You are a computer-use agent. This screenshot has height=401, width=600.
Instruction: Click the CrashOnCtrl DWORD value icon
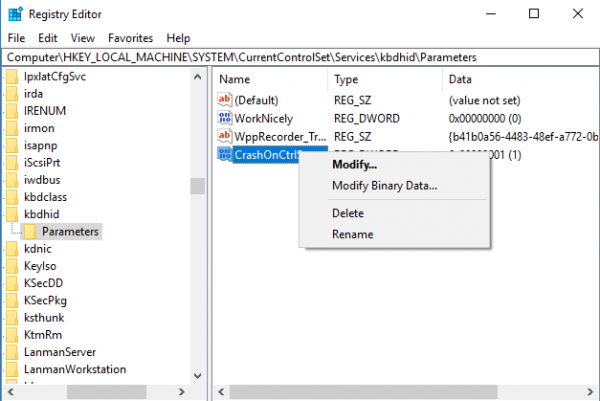[224, 154]
